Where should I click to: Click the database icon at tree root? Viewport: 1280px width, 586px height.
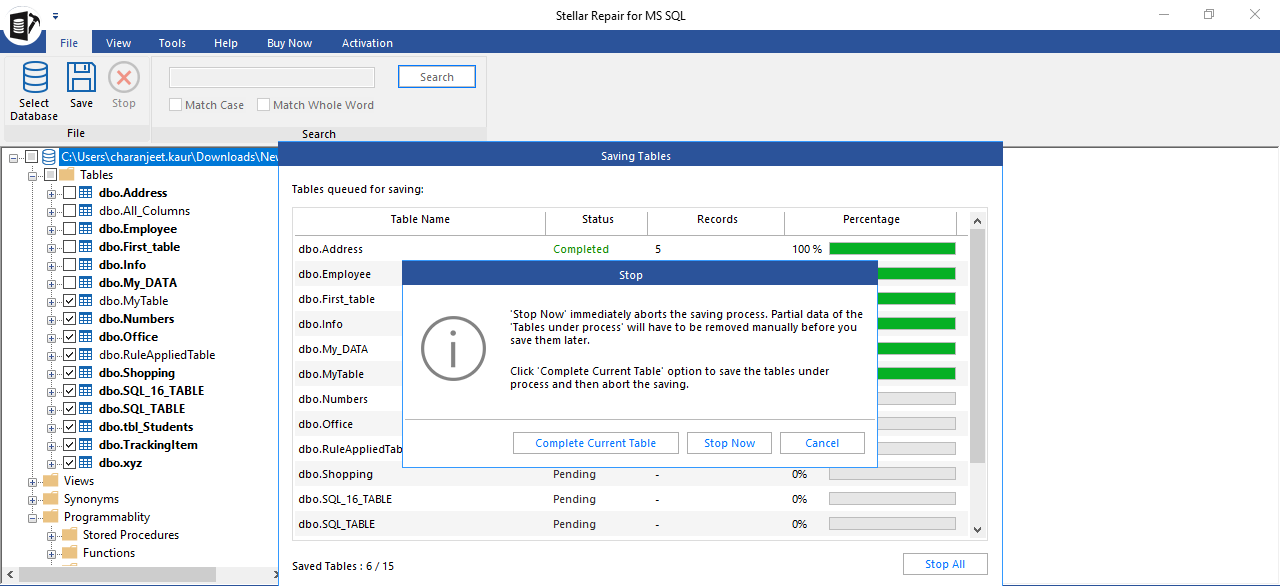49,157
